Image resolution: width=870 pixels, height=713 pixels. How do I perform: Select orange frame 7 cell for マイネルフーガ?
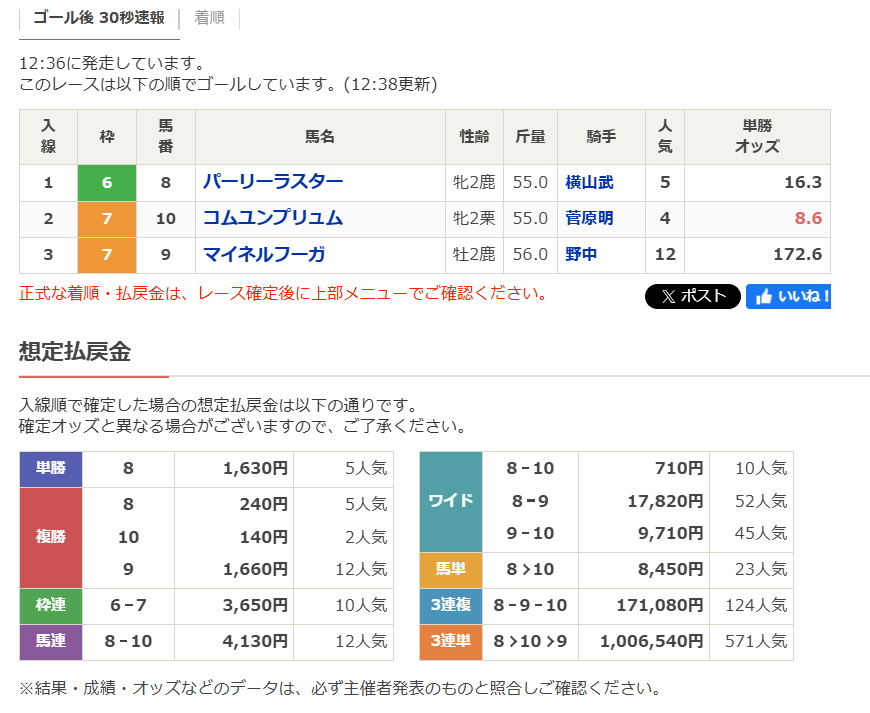click(107, 255)
